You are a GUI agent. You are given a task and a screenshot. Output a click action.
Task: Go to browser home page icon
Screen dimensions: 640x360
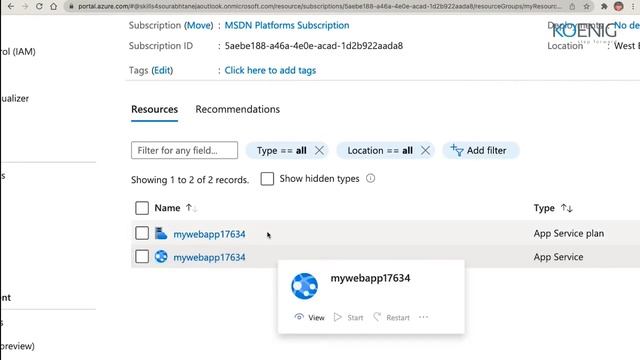[53, 7]
